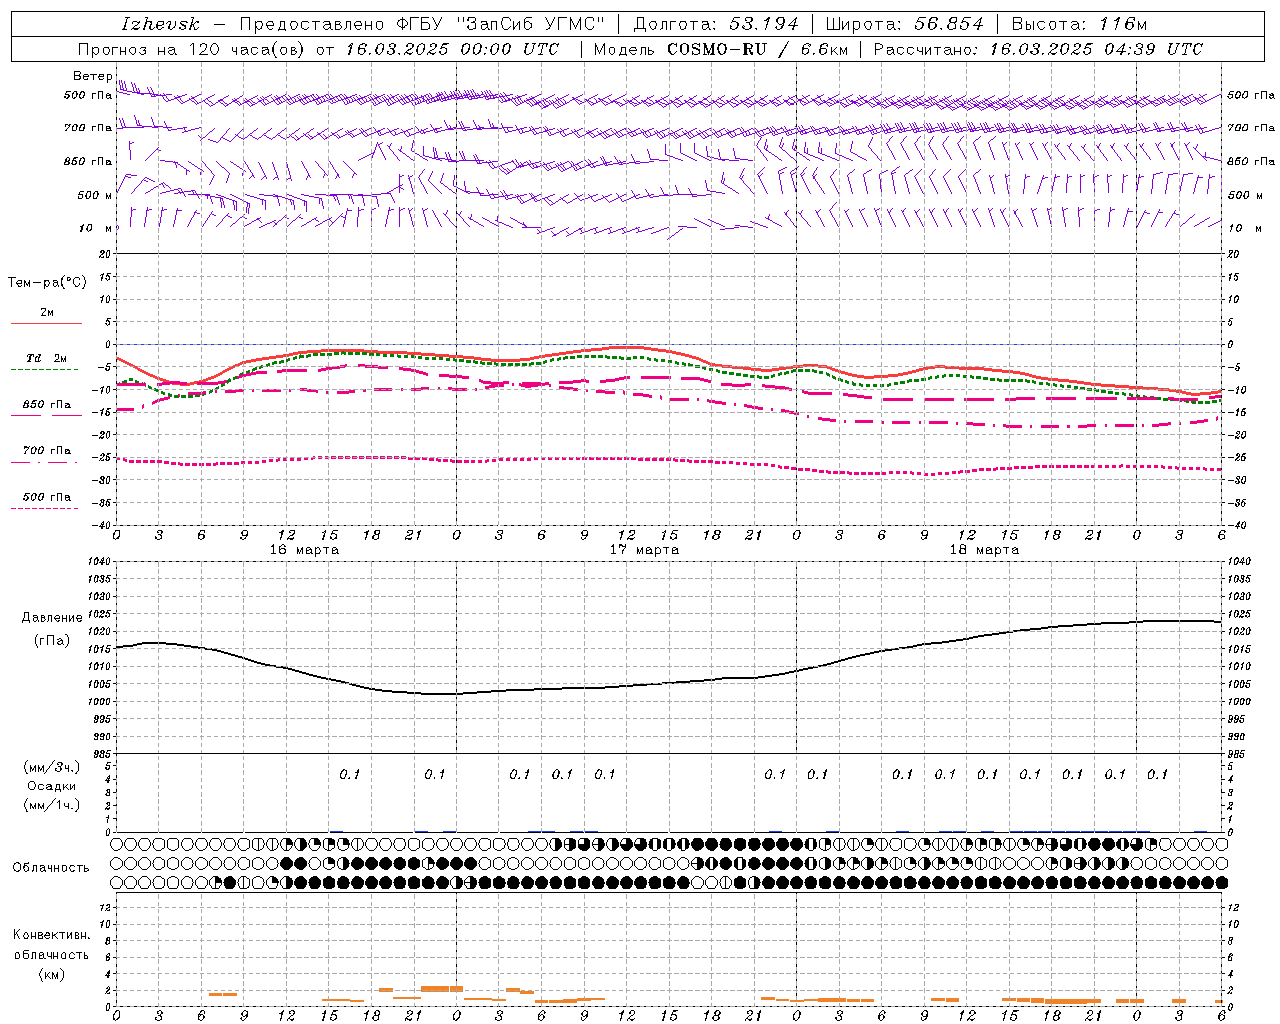This screenshot has height=1024, width=1280.
Task: Click the '18 марта' date label
Action: (x=984, y=550)
